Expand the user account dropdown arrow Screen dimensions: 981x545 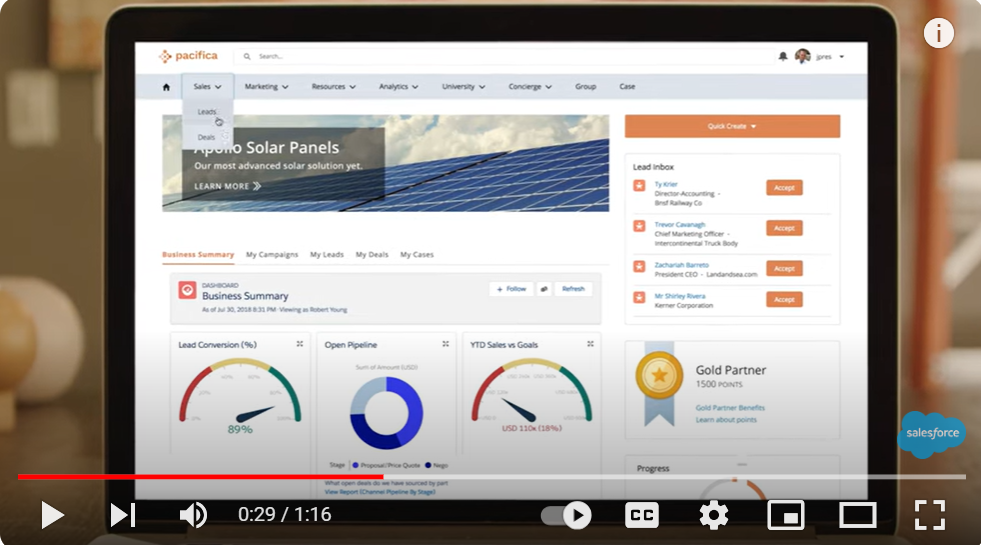coord(841,57)
